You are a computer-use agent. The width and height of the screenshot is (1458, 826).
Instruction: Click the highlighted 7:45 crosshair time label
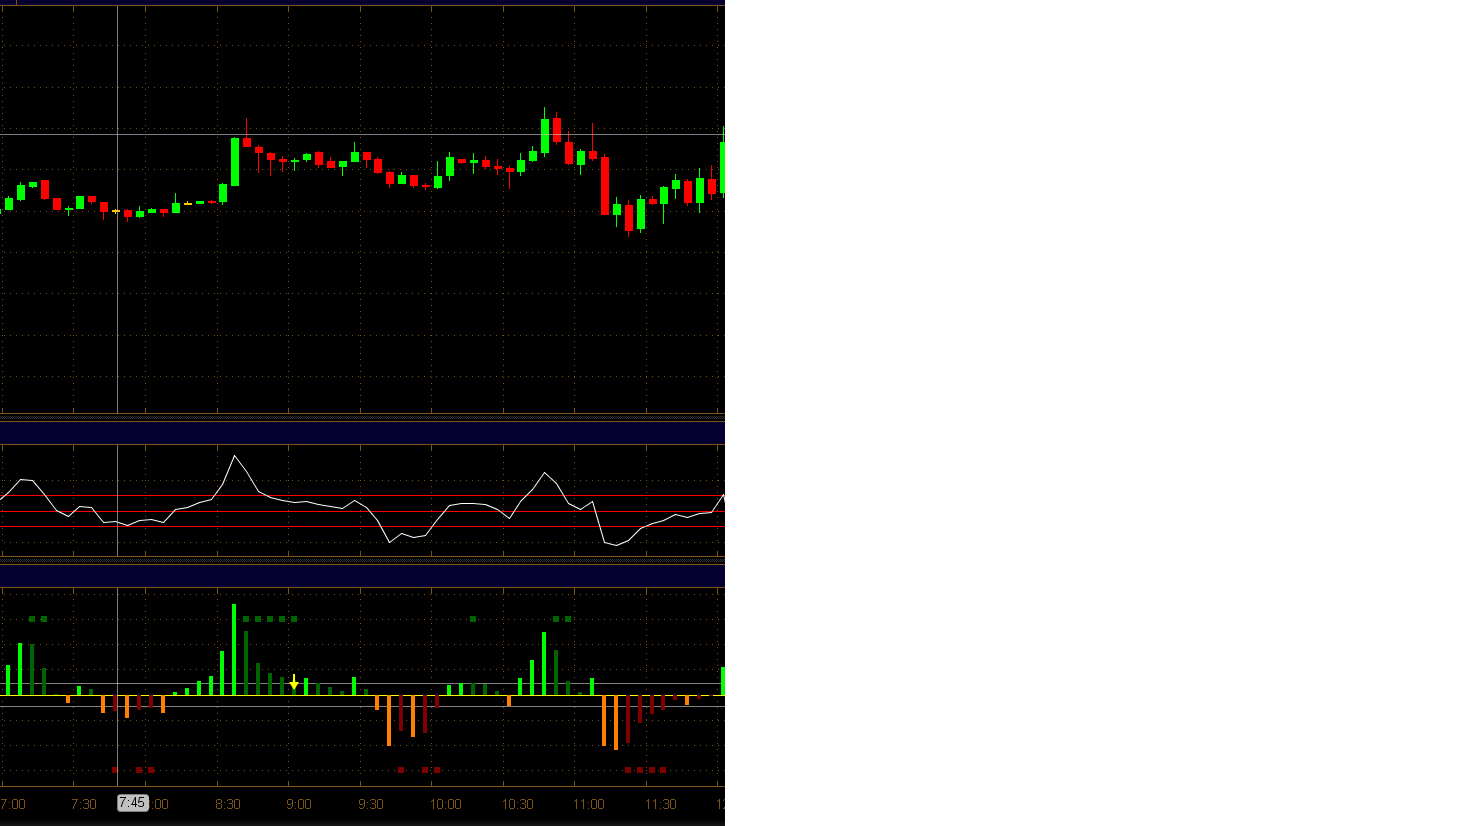coord(132,803)
